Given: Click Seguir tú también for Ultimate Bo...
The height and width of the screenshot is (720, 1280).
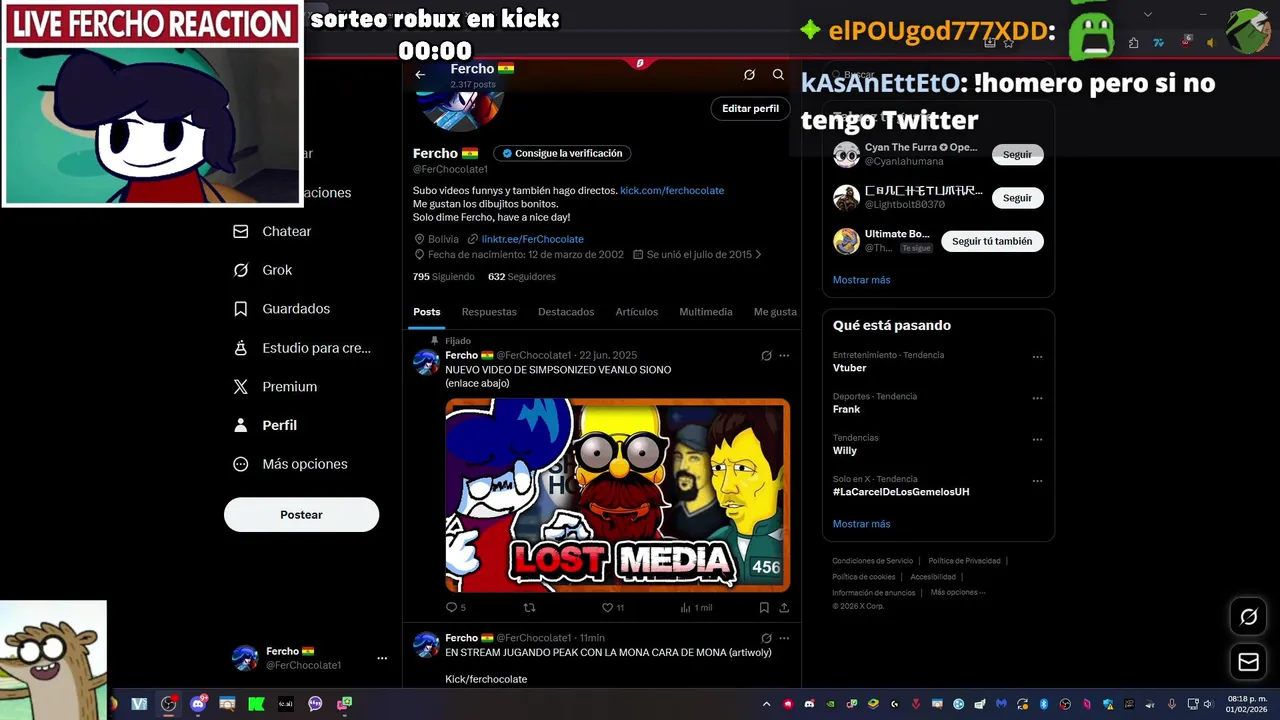Looking at the screenshot, I should coord(992,241).
